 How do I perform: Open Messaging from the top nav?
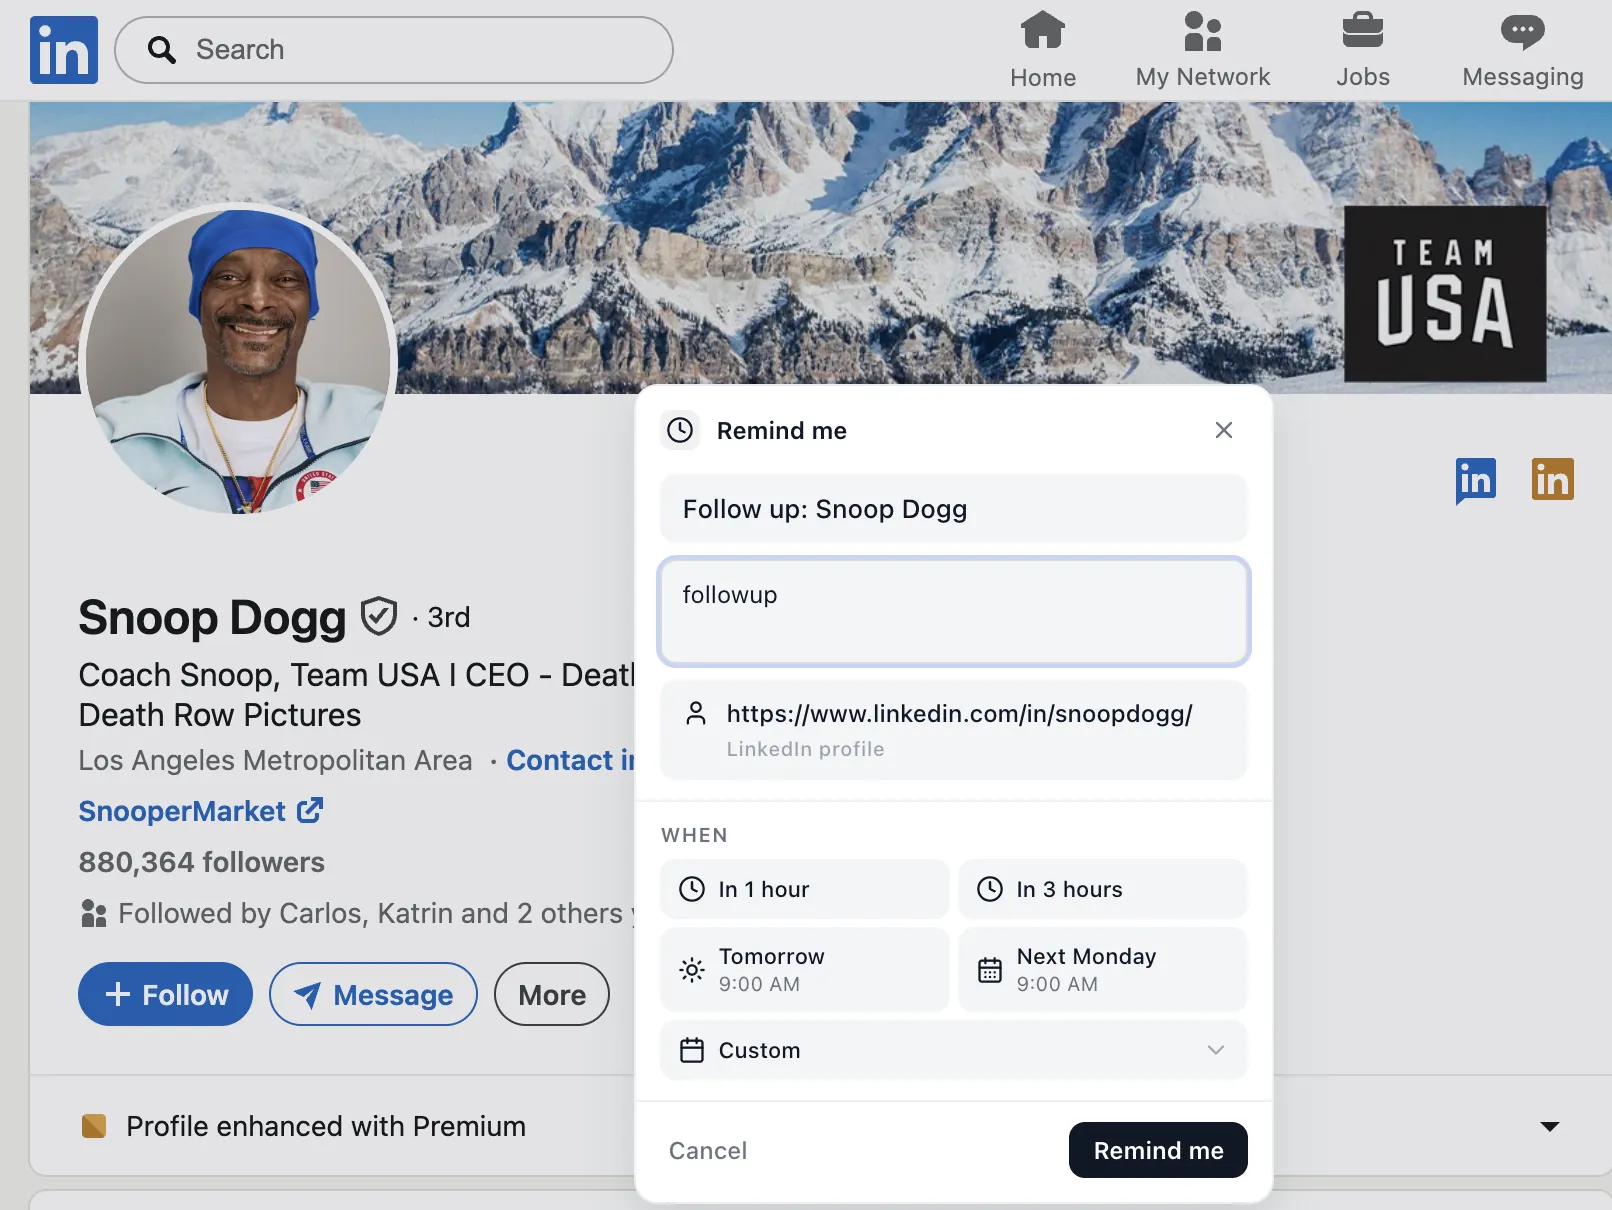[1523, 49]
